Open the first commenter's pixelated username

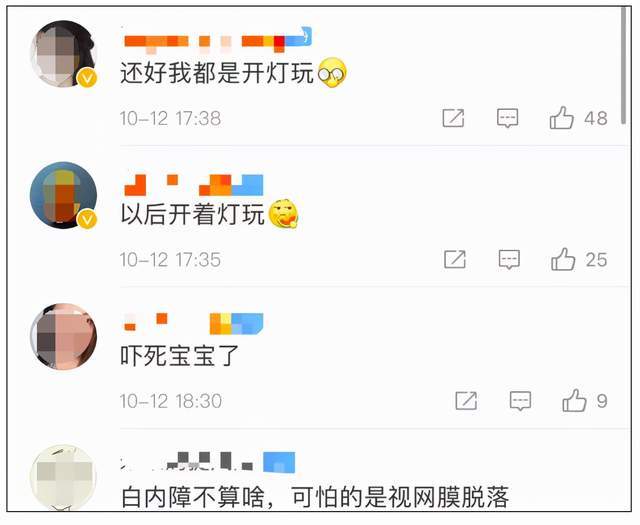click(x=217, y=40)
